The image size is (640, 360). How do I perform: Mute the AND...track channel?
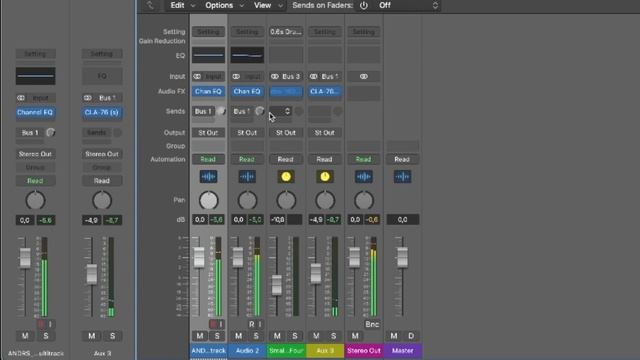pos(200,336)
